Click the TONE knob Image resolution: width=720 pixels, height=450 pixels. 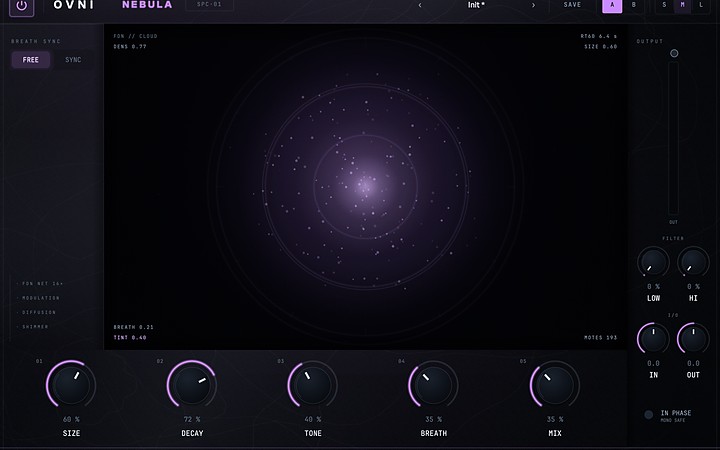point(313,384)
